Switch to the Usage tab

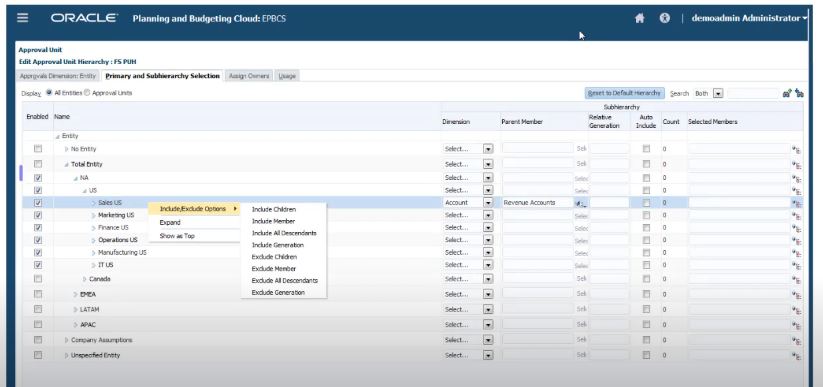point(287,76)
